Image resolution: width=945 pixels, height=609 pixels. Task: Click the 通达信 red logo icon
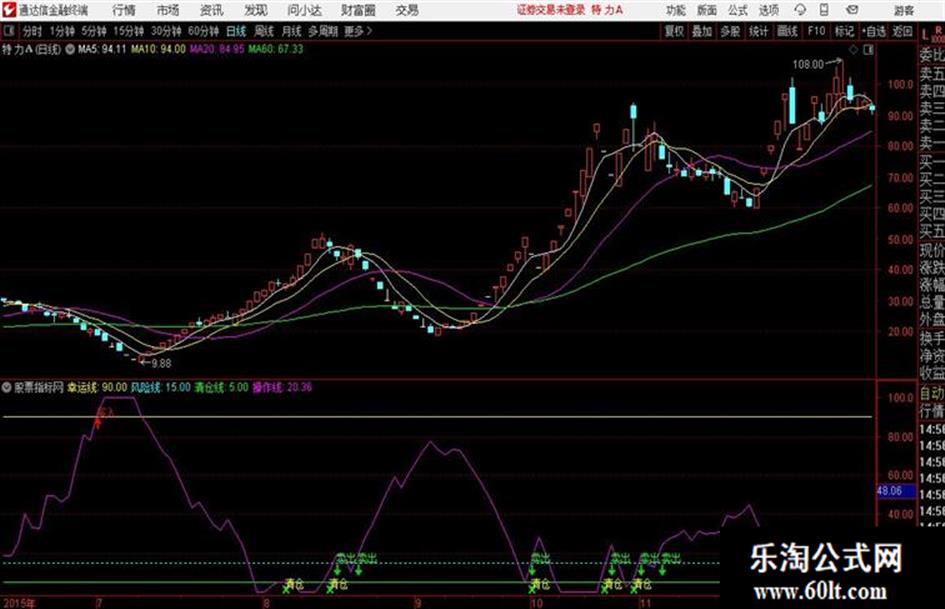pyautogui.click(x=10, y=10)
